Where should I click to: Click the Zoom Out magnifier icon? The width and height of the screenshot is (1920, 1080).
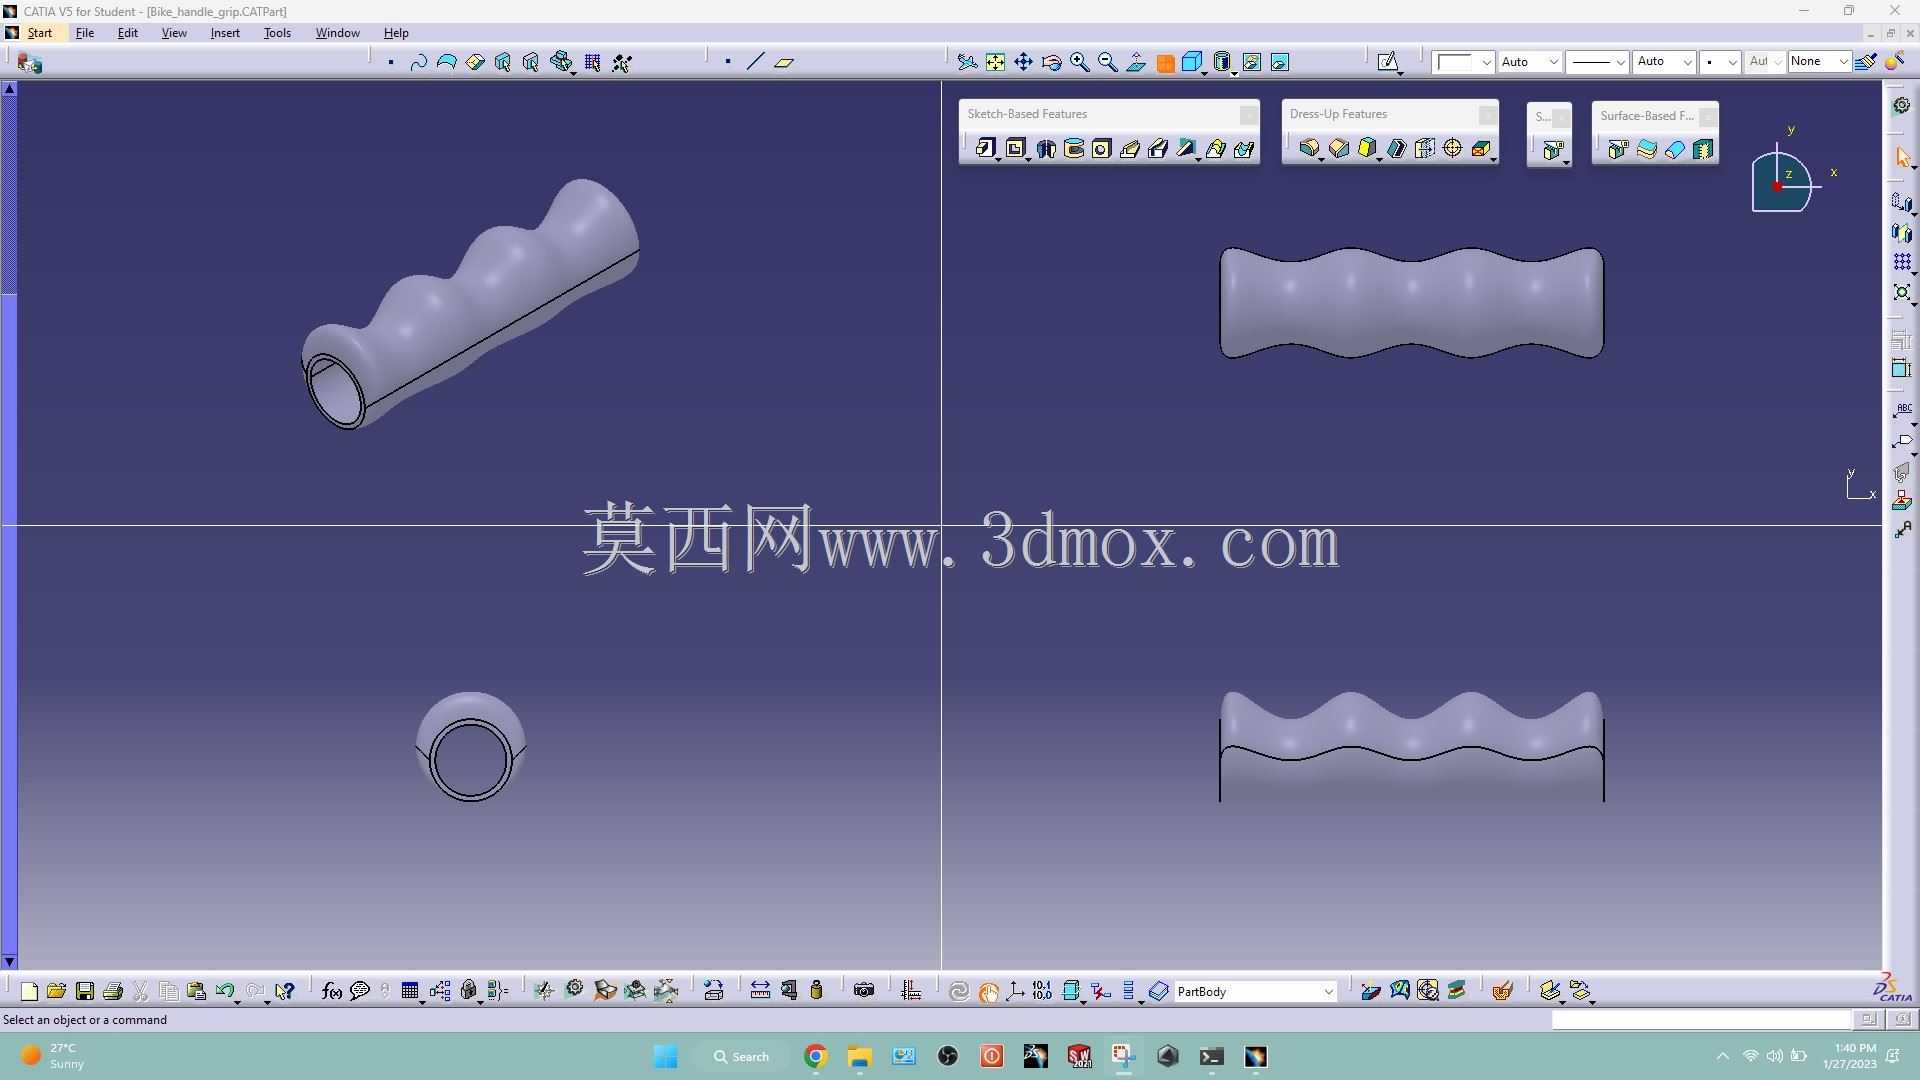[1107, 62]
